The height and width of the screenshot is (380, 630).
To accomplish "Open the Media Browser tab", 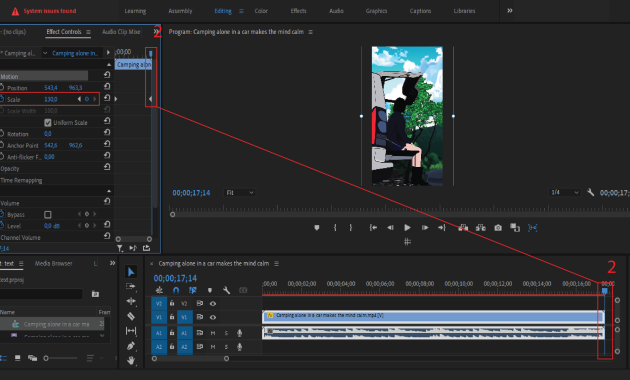I will tap(53, 264).
